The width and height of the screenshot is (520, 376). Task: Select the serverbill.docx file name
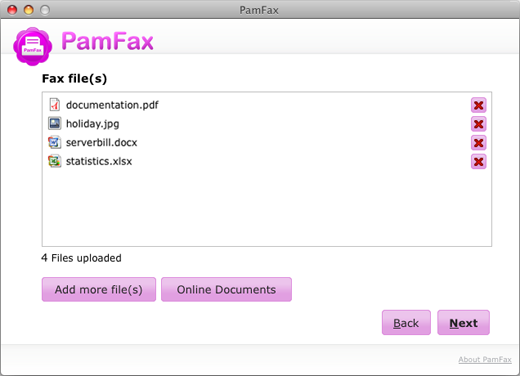(x=101, y=143)
